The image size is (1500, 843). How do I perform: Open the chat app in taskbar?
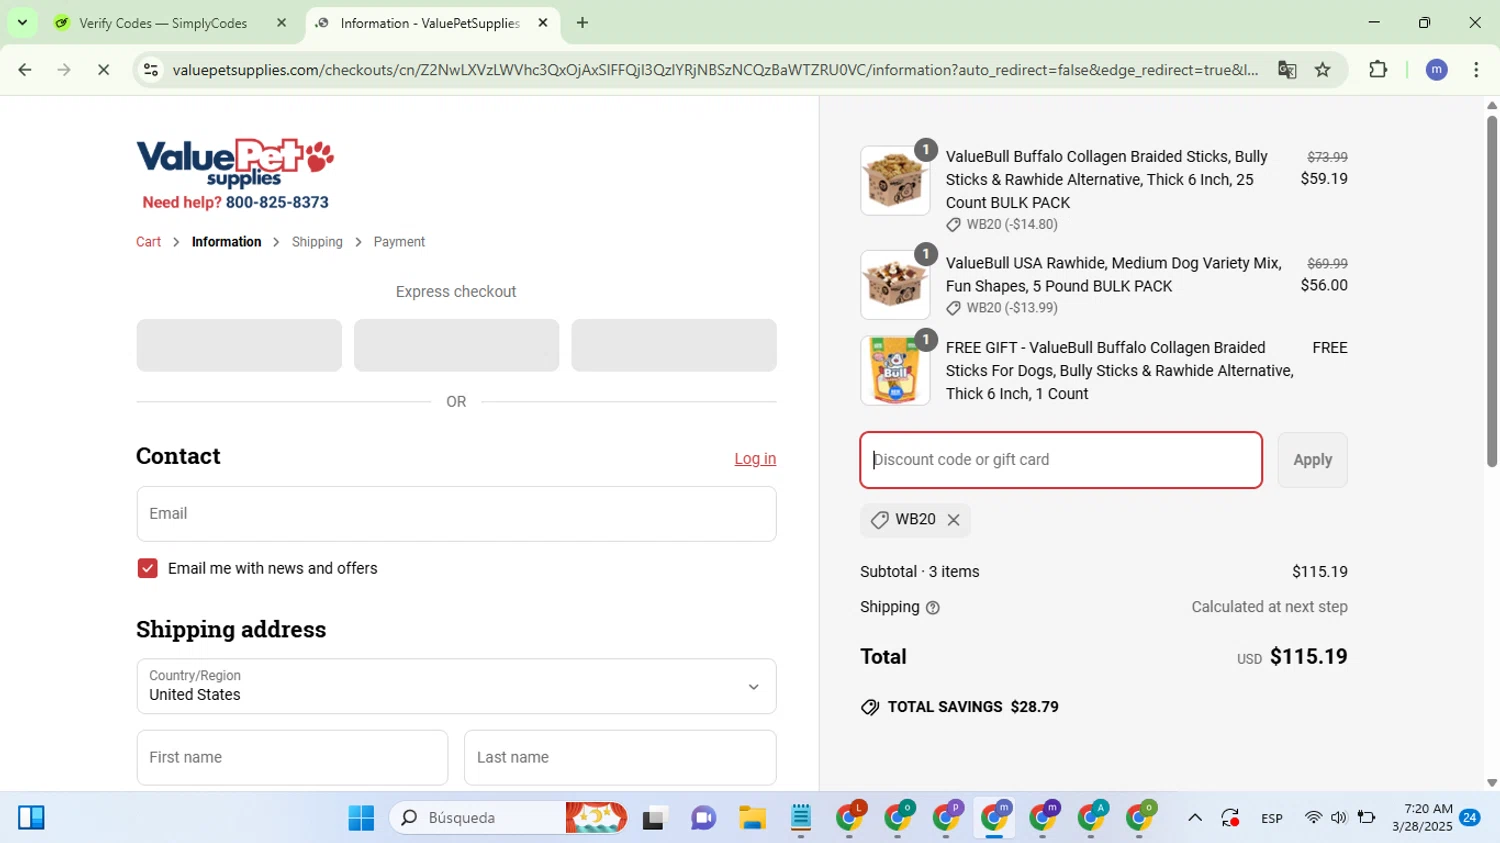click(704, 818)
